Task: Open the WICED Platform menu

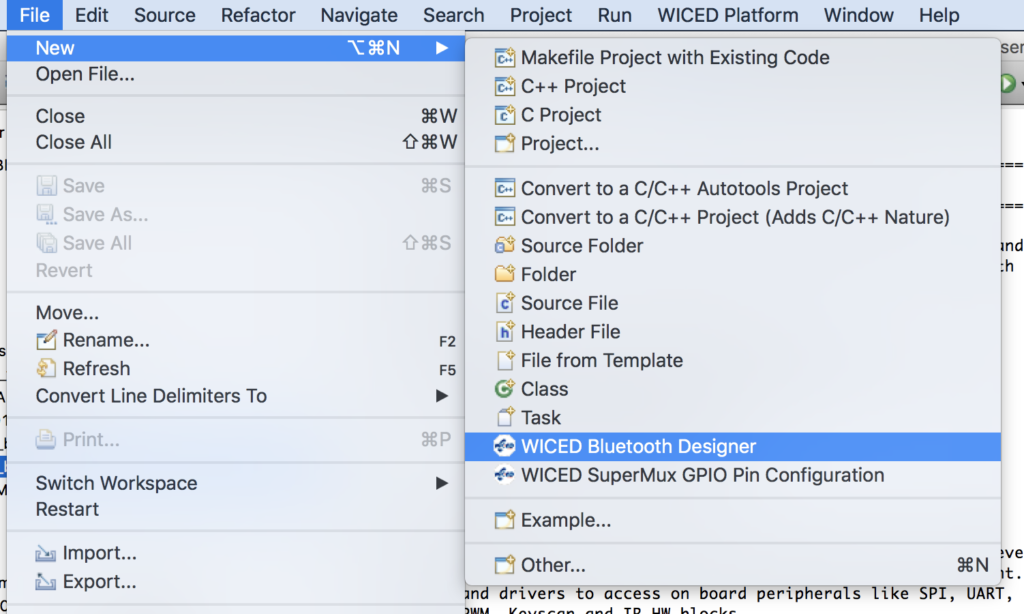Action: (728, 15)
